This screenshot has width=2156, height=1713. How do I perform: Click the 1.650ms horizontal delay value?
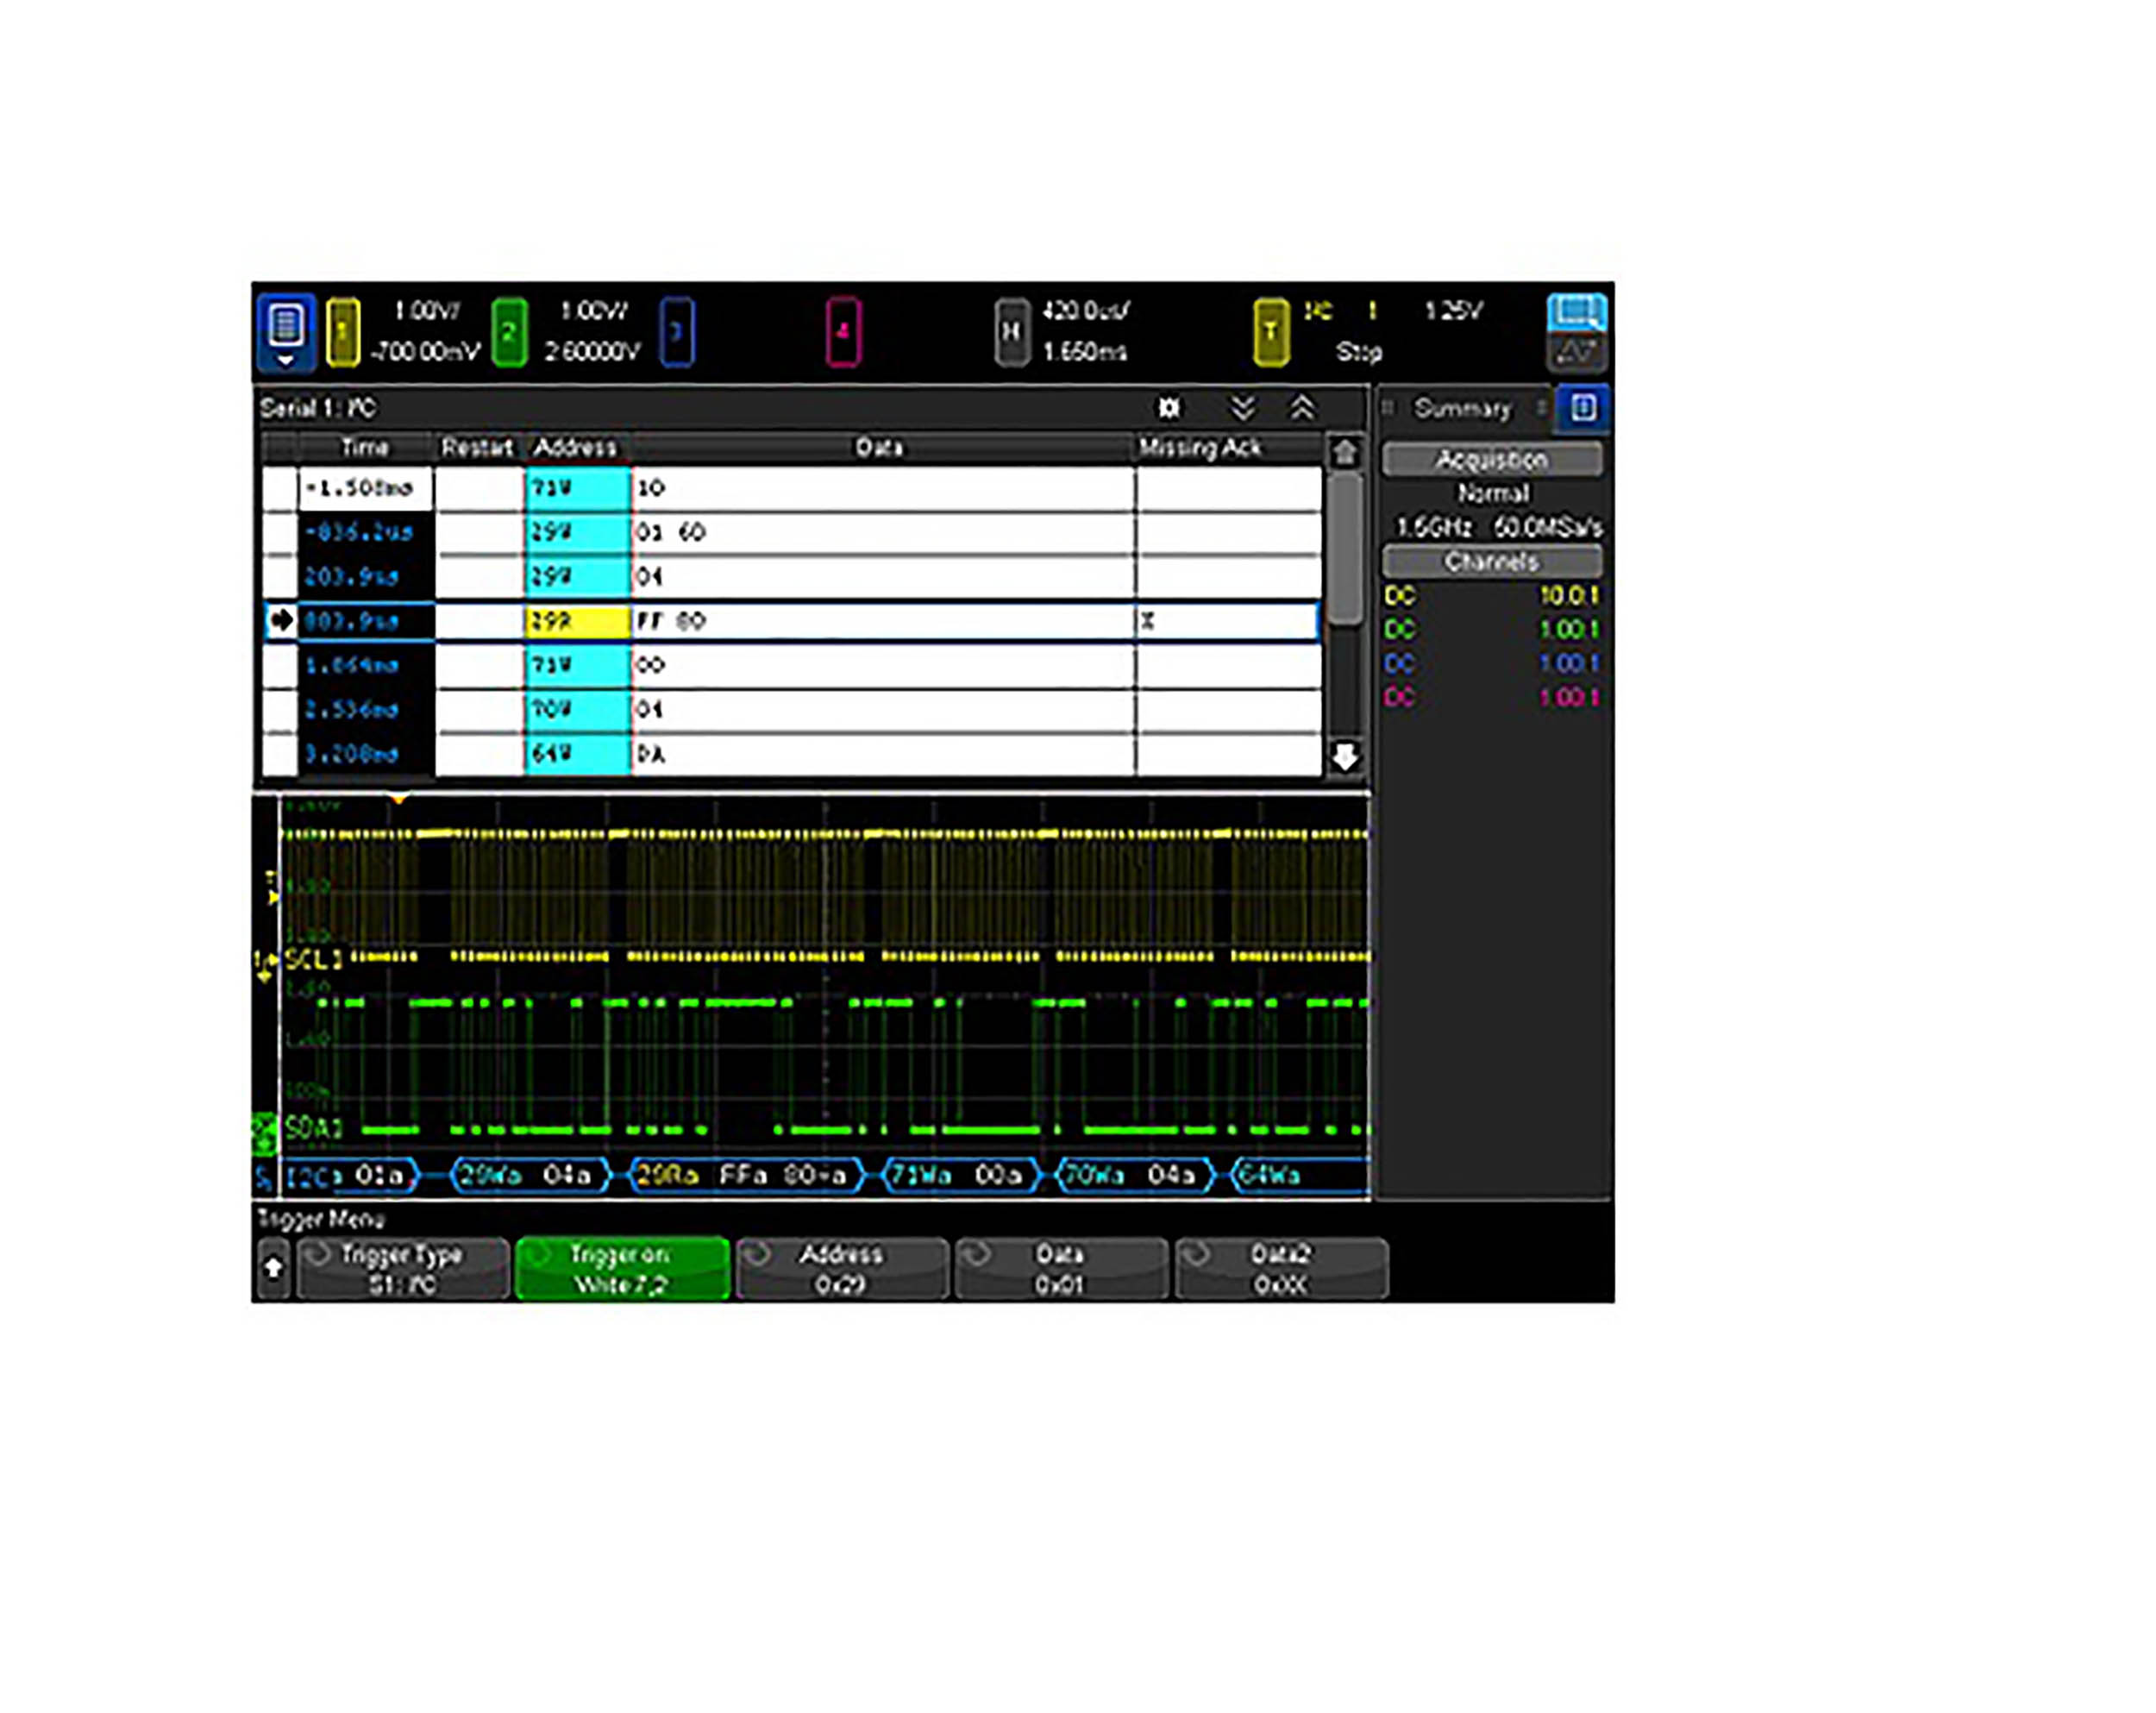click(x=1085, y=352)
